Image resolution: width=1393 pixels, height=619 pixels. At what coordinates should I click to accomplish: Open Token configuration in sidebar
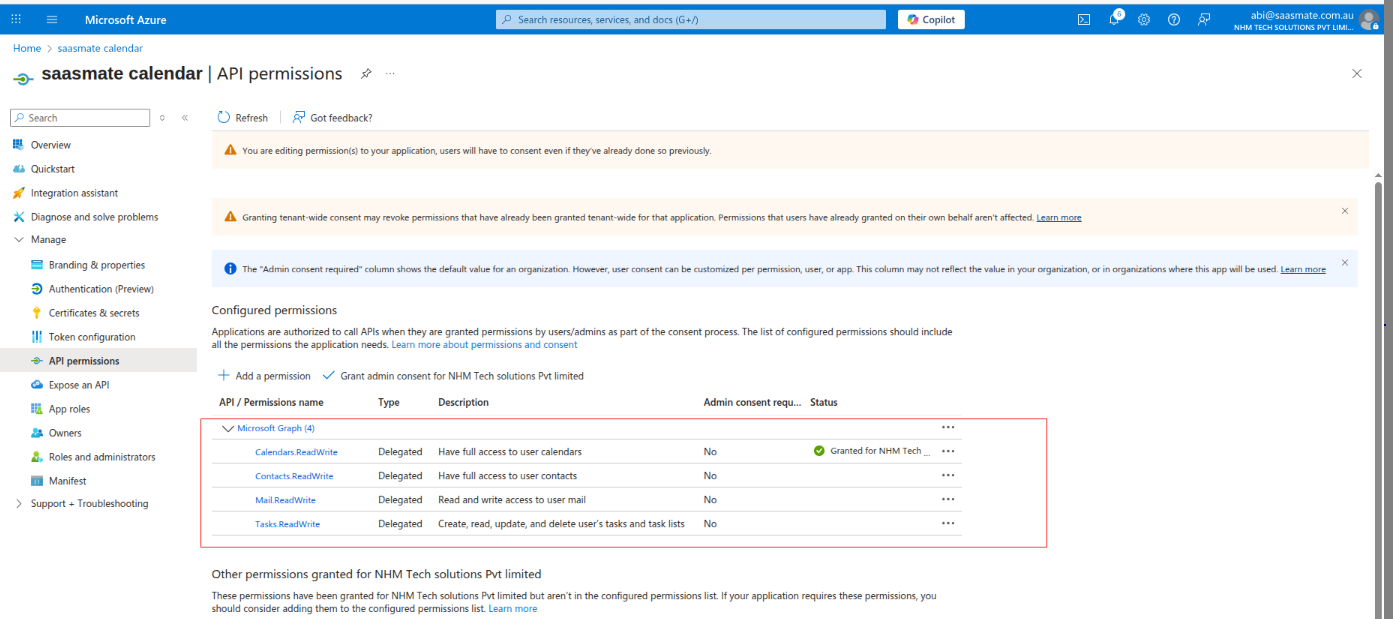[x=91, y=337]
